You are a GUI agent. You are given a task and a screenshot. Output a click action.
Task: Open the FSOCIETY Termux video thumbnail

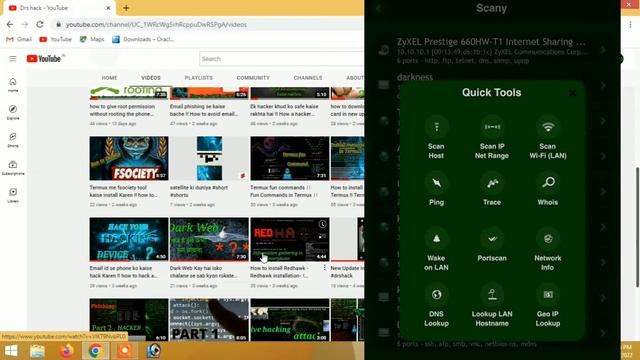point(129,158)
